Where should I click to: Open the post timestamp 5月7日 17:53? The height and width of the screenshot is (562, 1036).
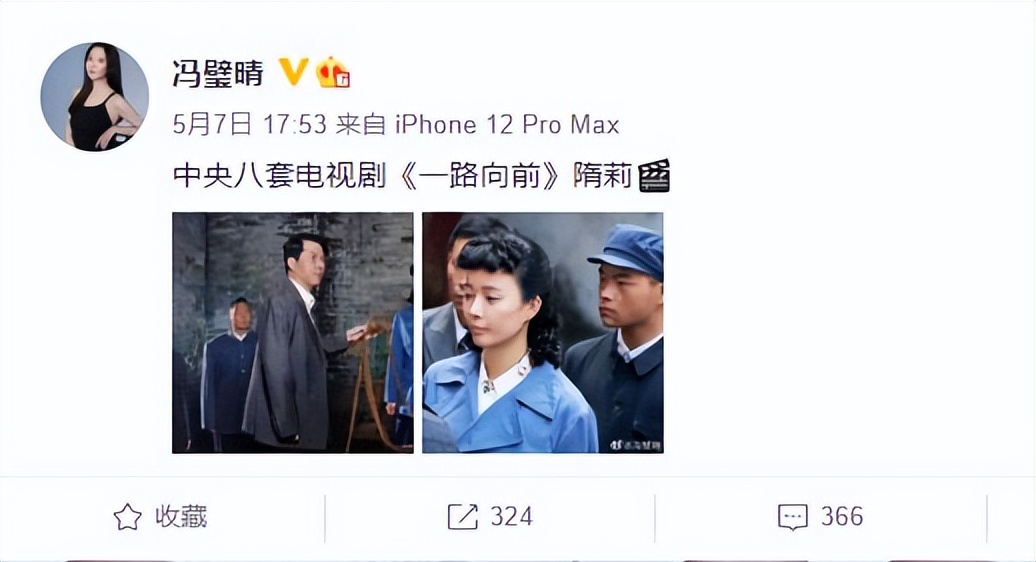[250, 124]
